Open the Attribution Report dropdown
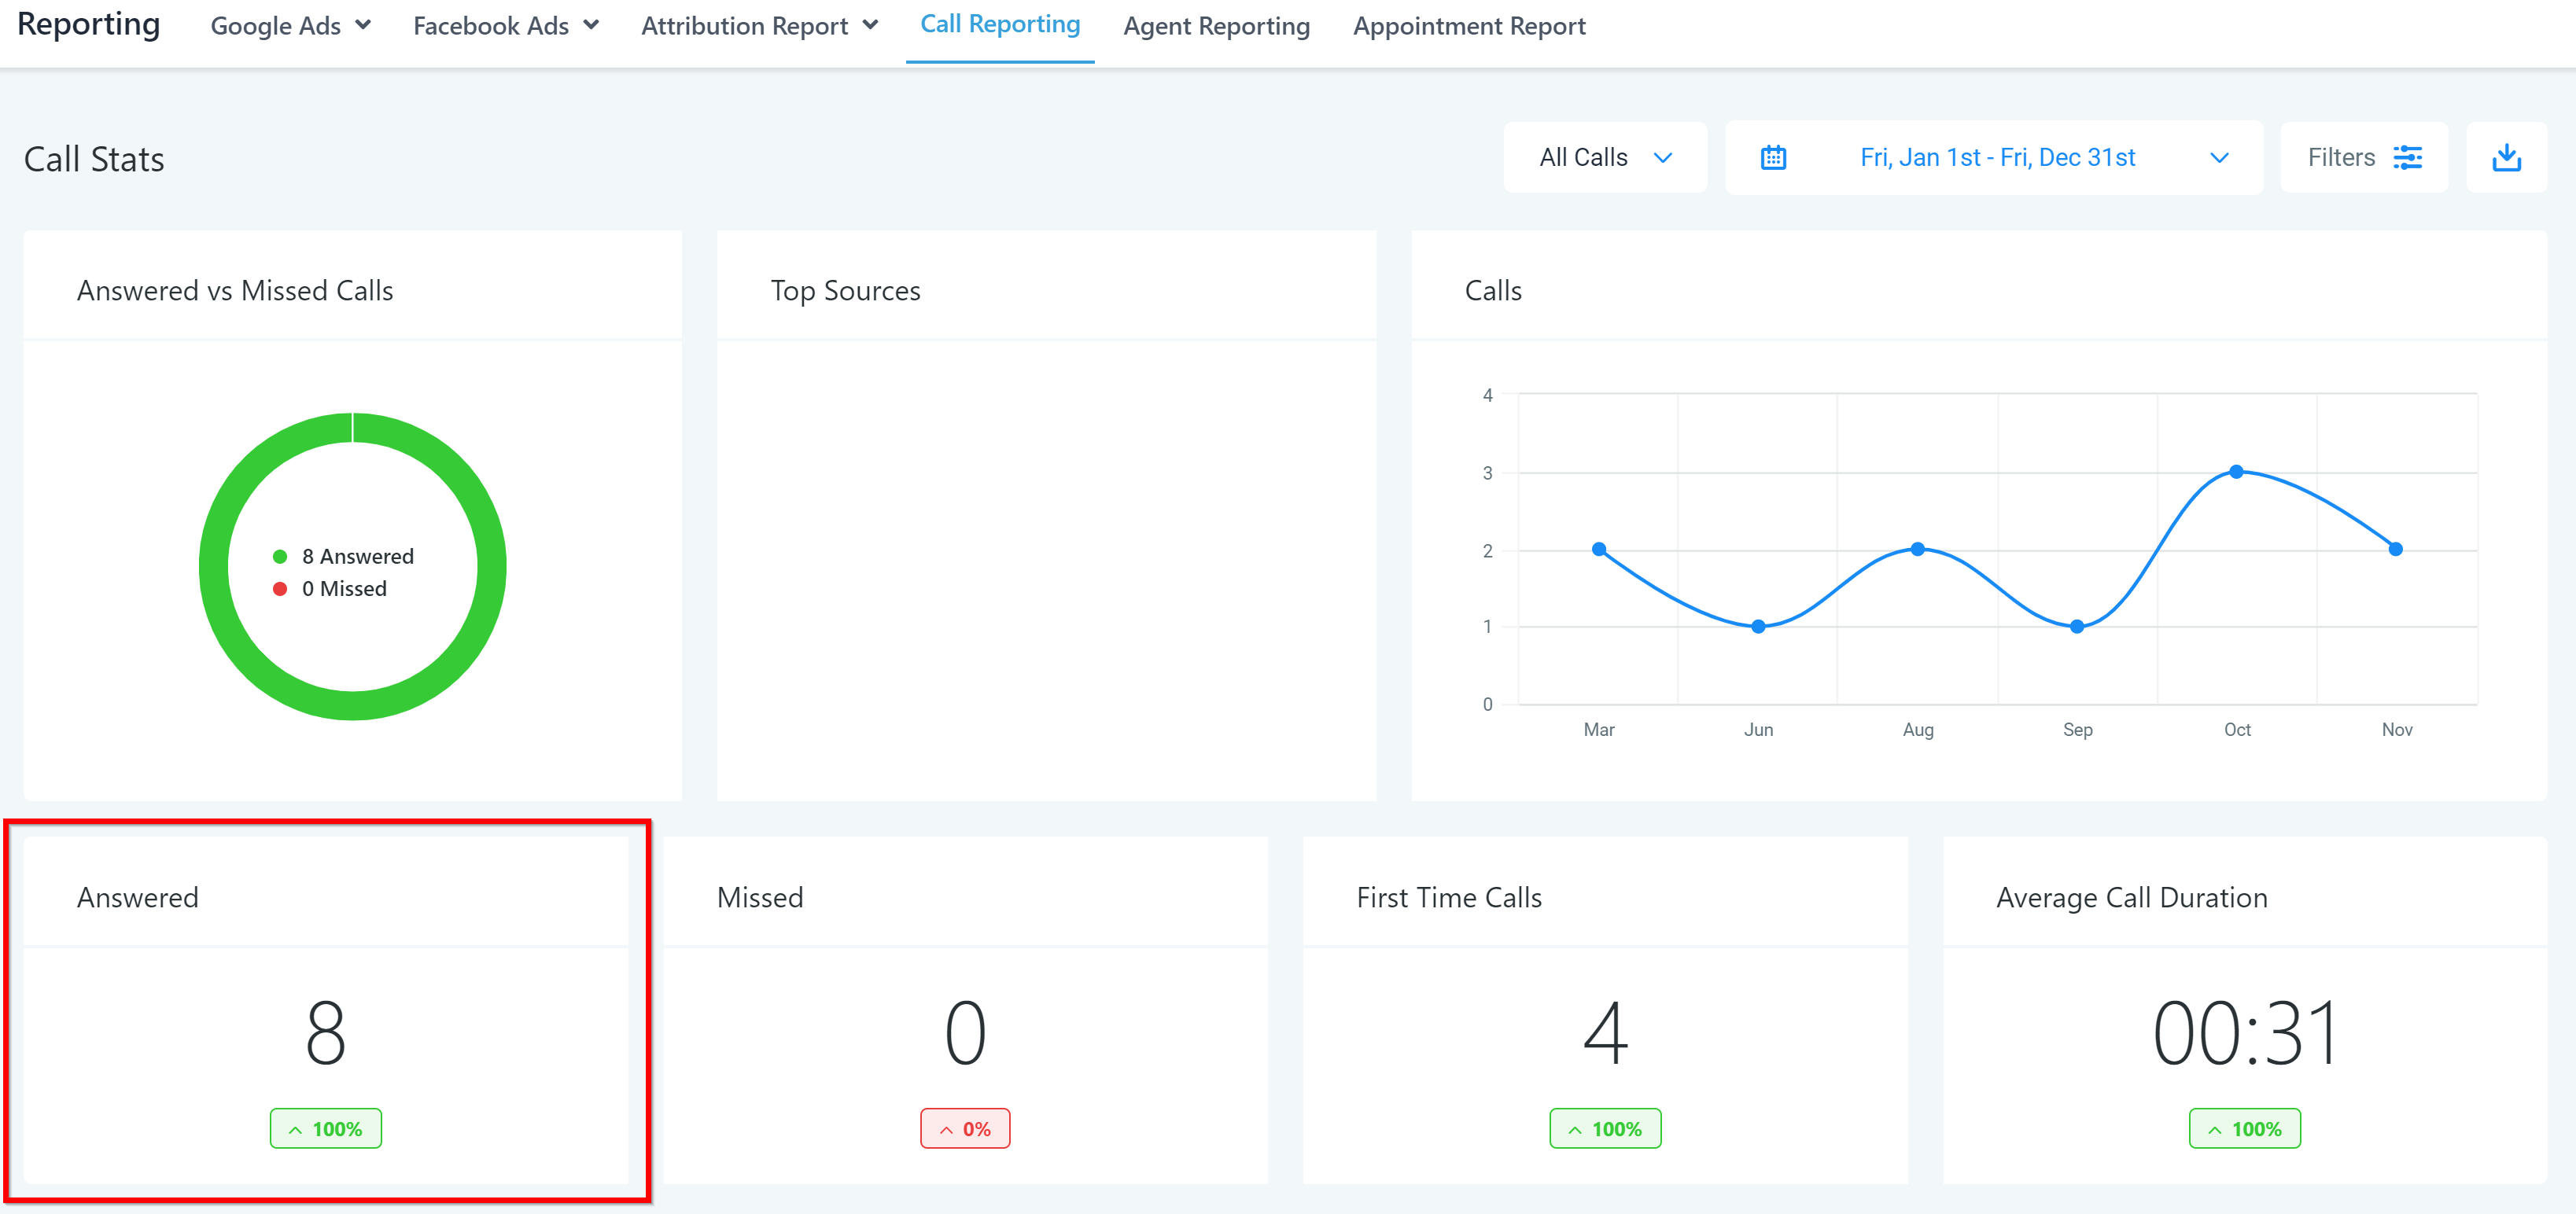The width and height of the screenshot is (2576, 1214). coord(759,26)
